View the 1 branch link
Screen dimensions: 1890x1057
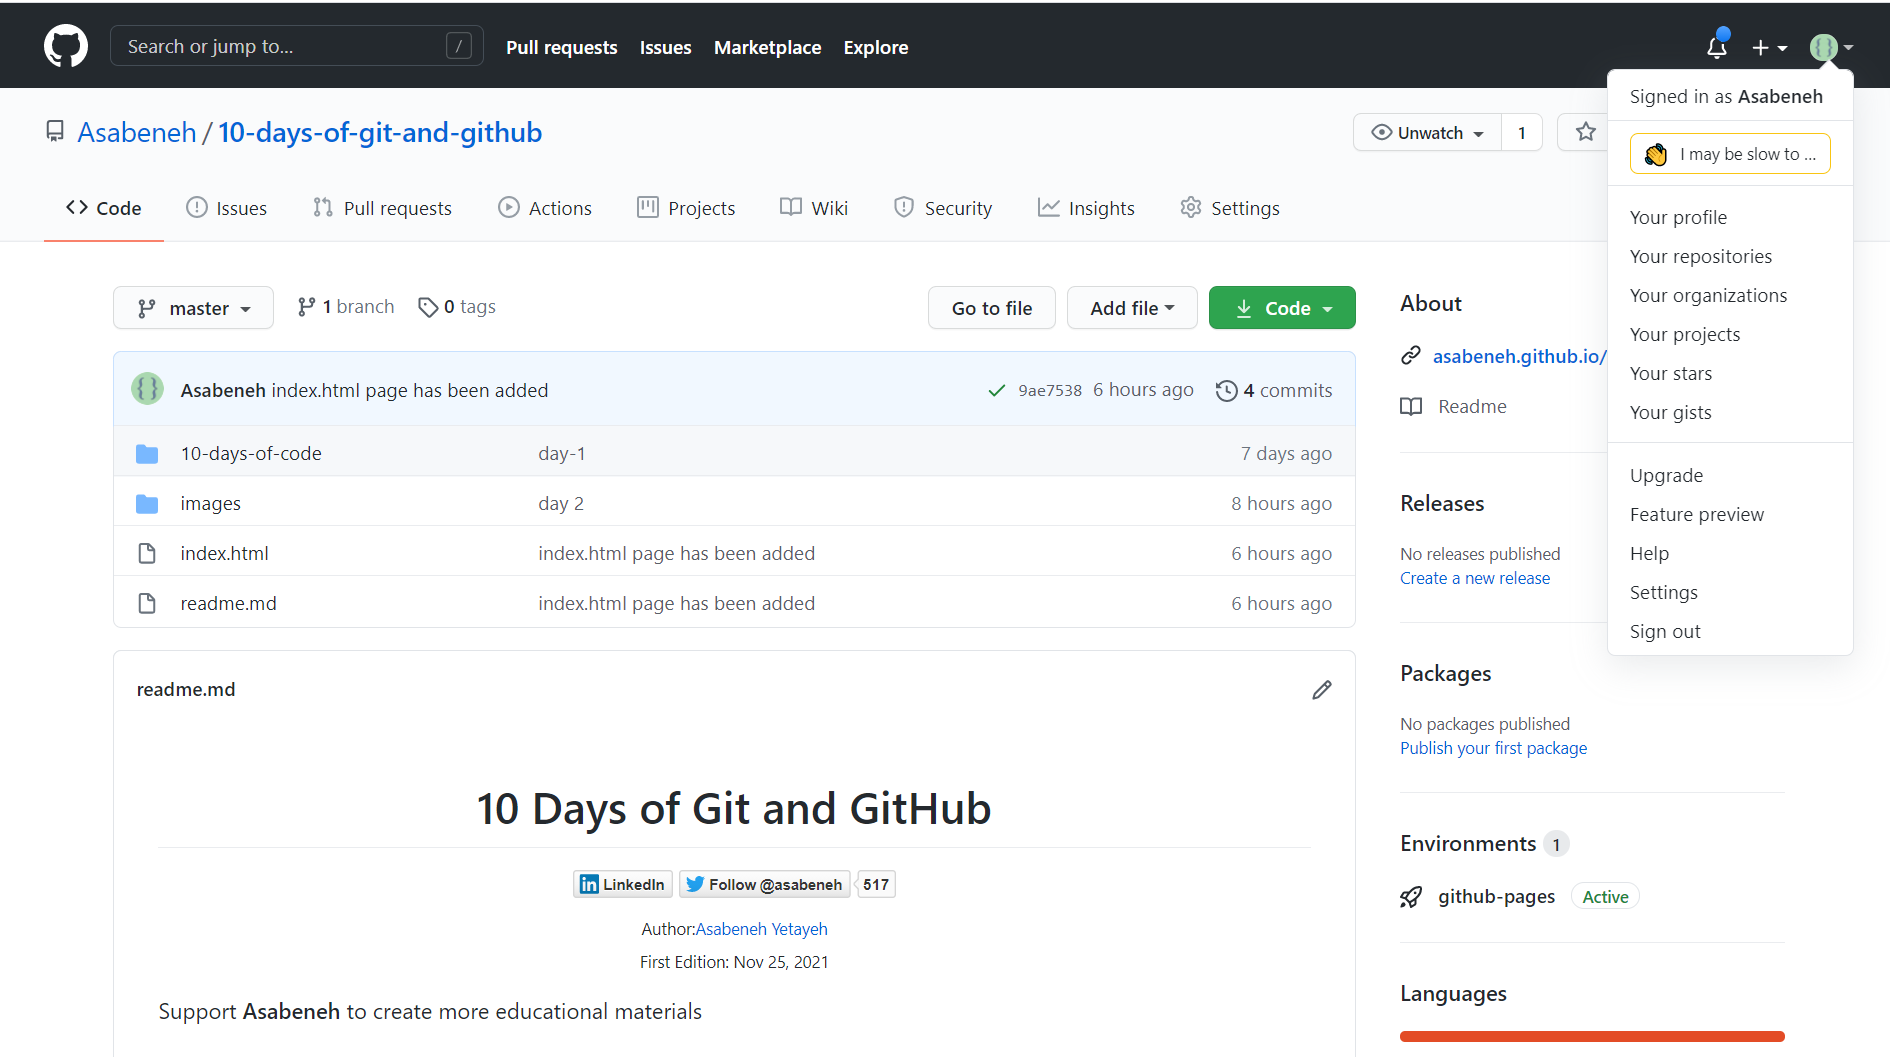click(x=346, y=307)
